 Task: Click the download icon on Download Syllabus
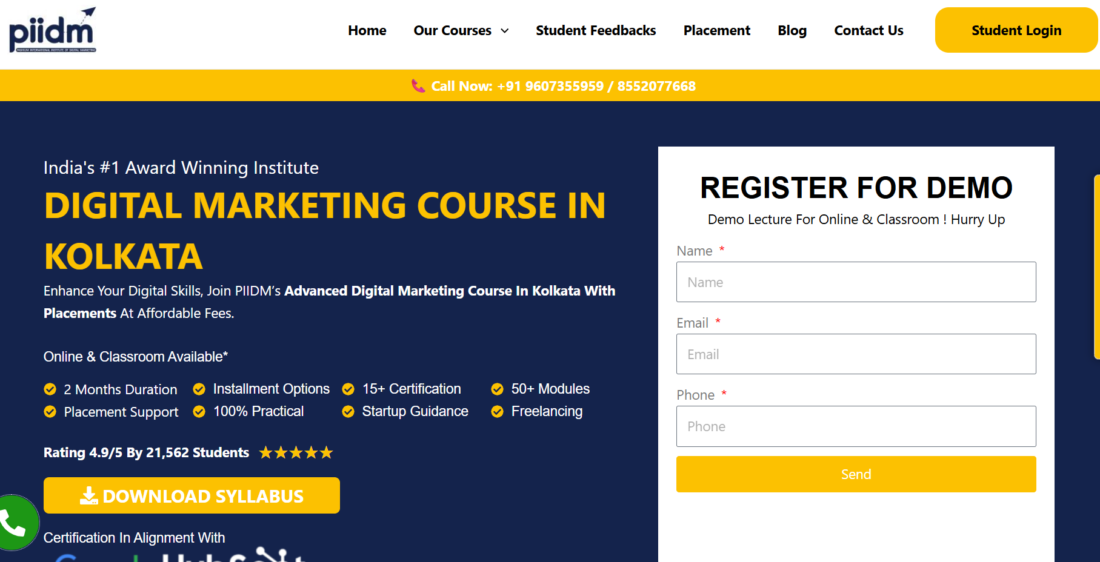pos(88,497)
